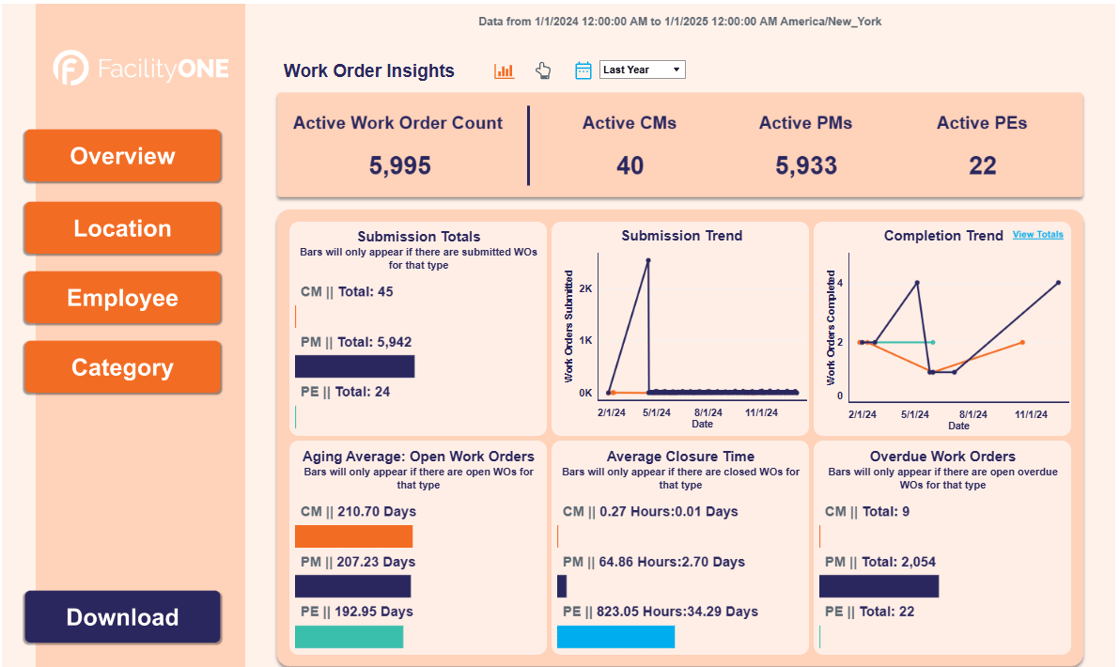Switch to the Location view
The height and width of the screenshot is (667, 1120).
[122, 229]
